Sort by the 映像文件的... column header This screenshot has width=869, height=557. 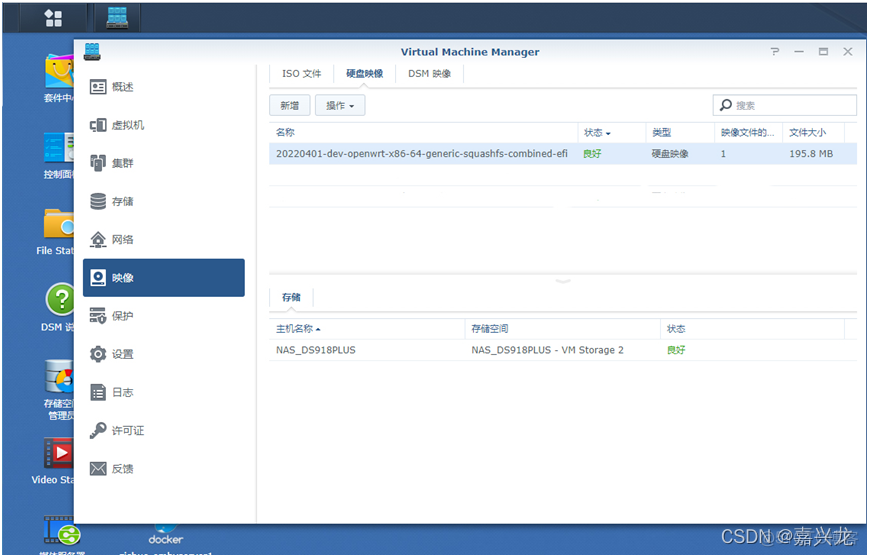748,132
